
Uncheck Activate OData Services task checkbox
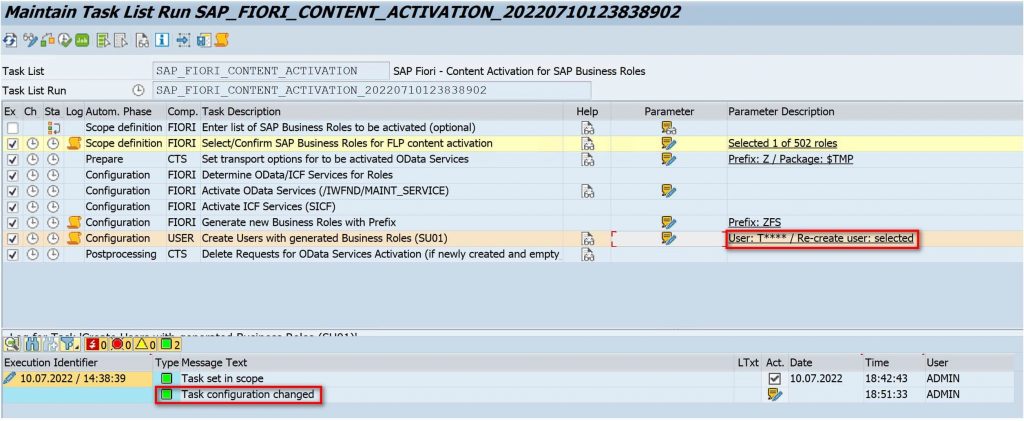[12, 191]
